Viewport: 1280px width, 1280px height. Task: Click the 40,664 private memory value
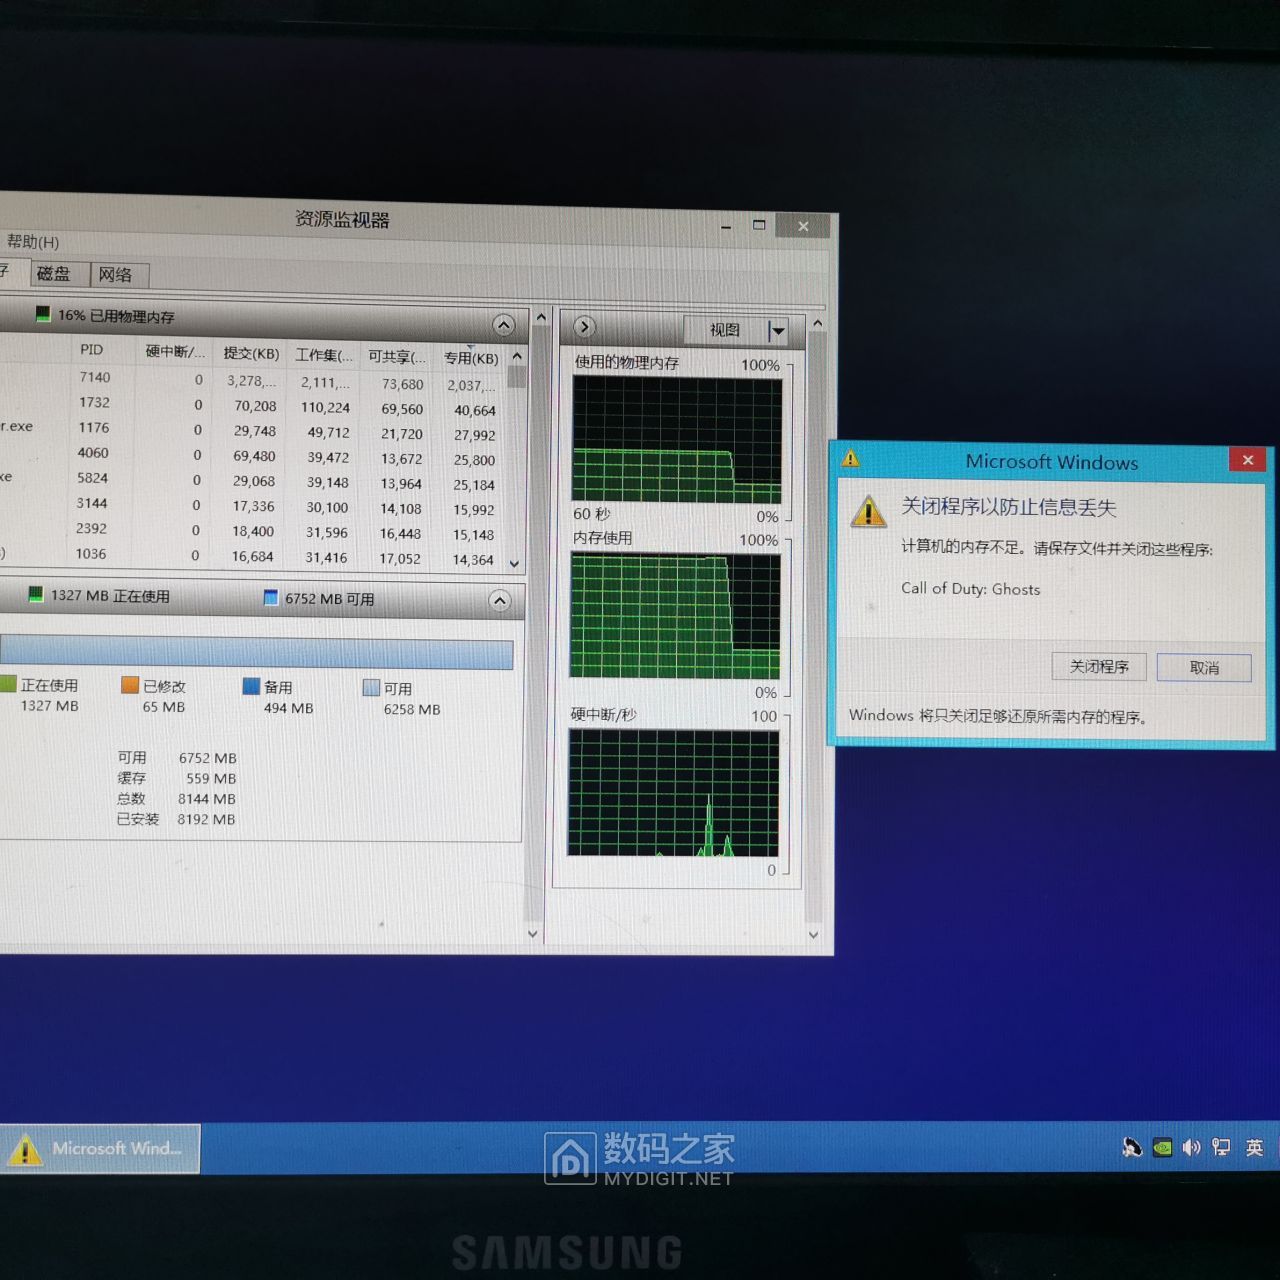point(474,410)
